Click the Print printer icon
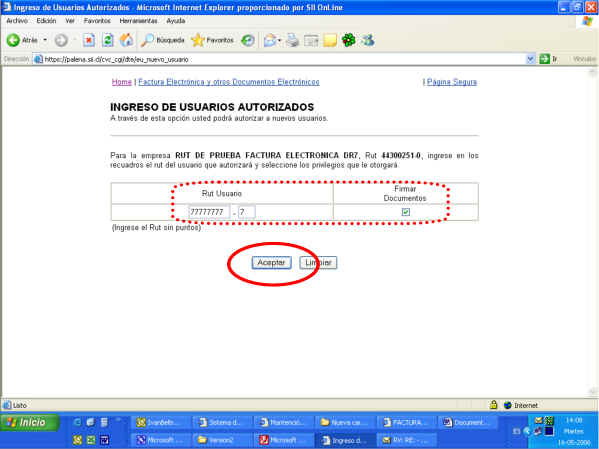The width and height of the screenshot is (599, 449). (x=292, y=40)
